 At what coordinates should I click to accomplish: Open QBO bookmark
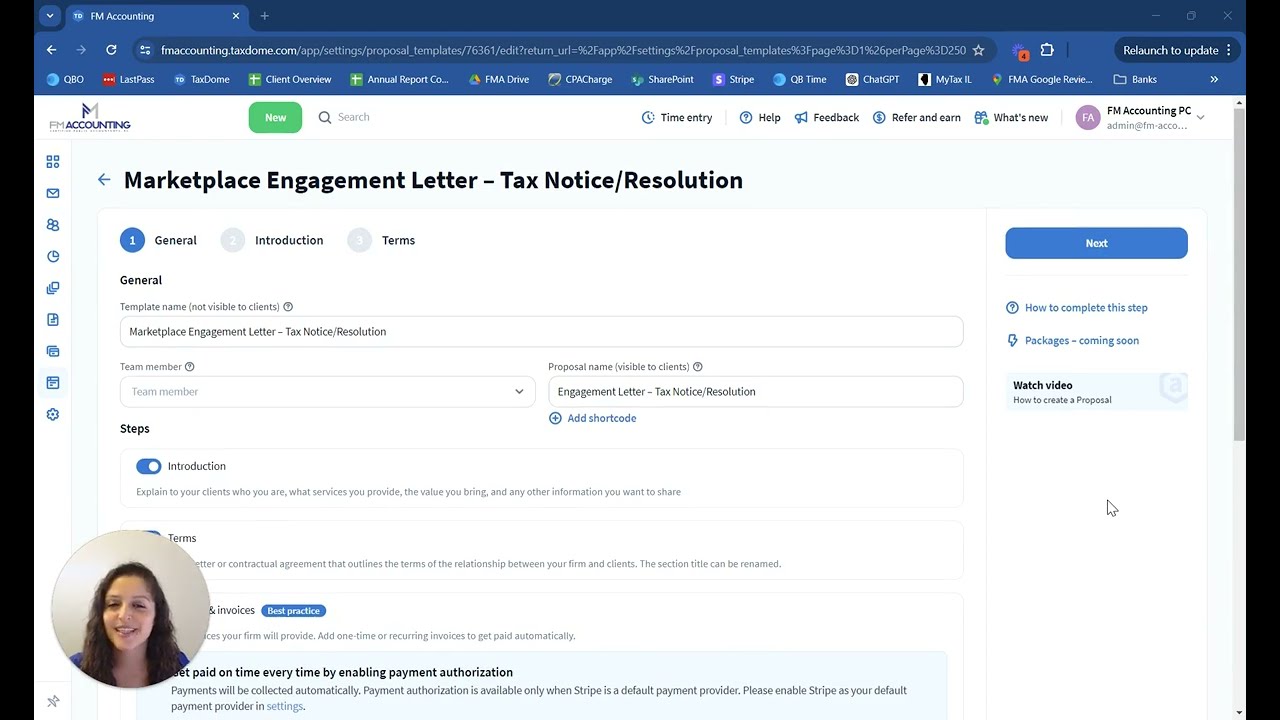pyautogui.click(x=65, y=79)
